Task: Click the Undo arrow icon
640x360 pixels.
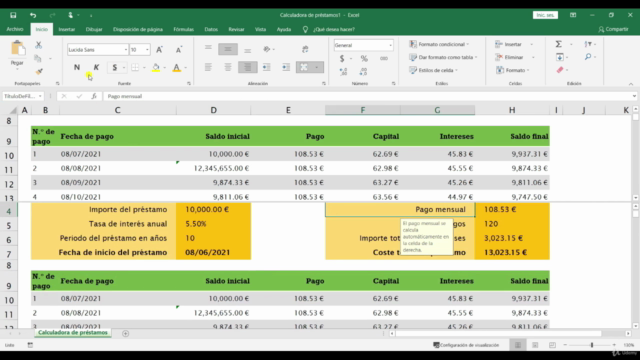Action: point(33,15)
